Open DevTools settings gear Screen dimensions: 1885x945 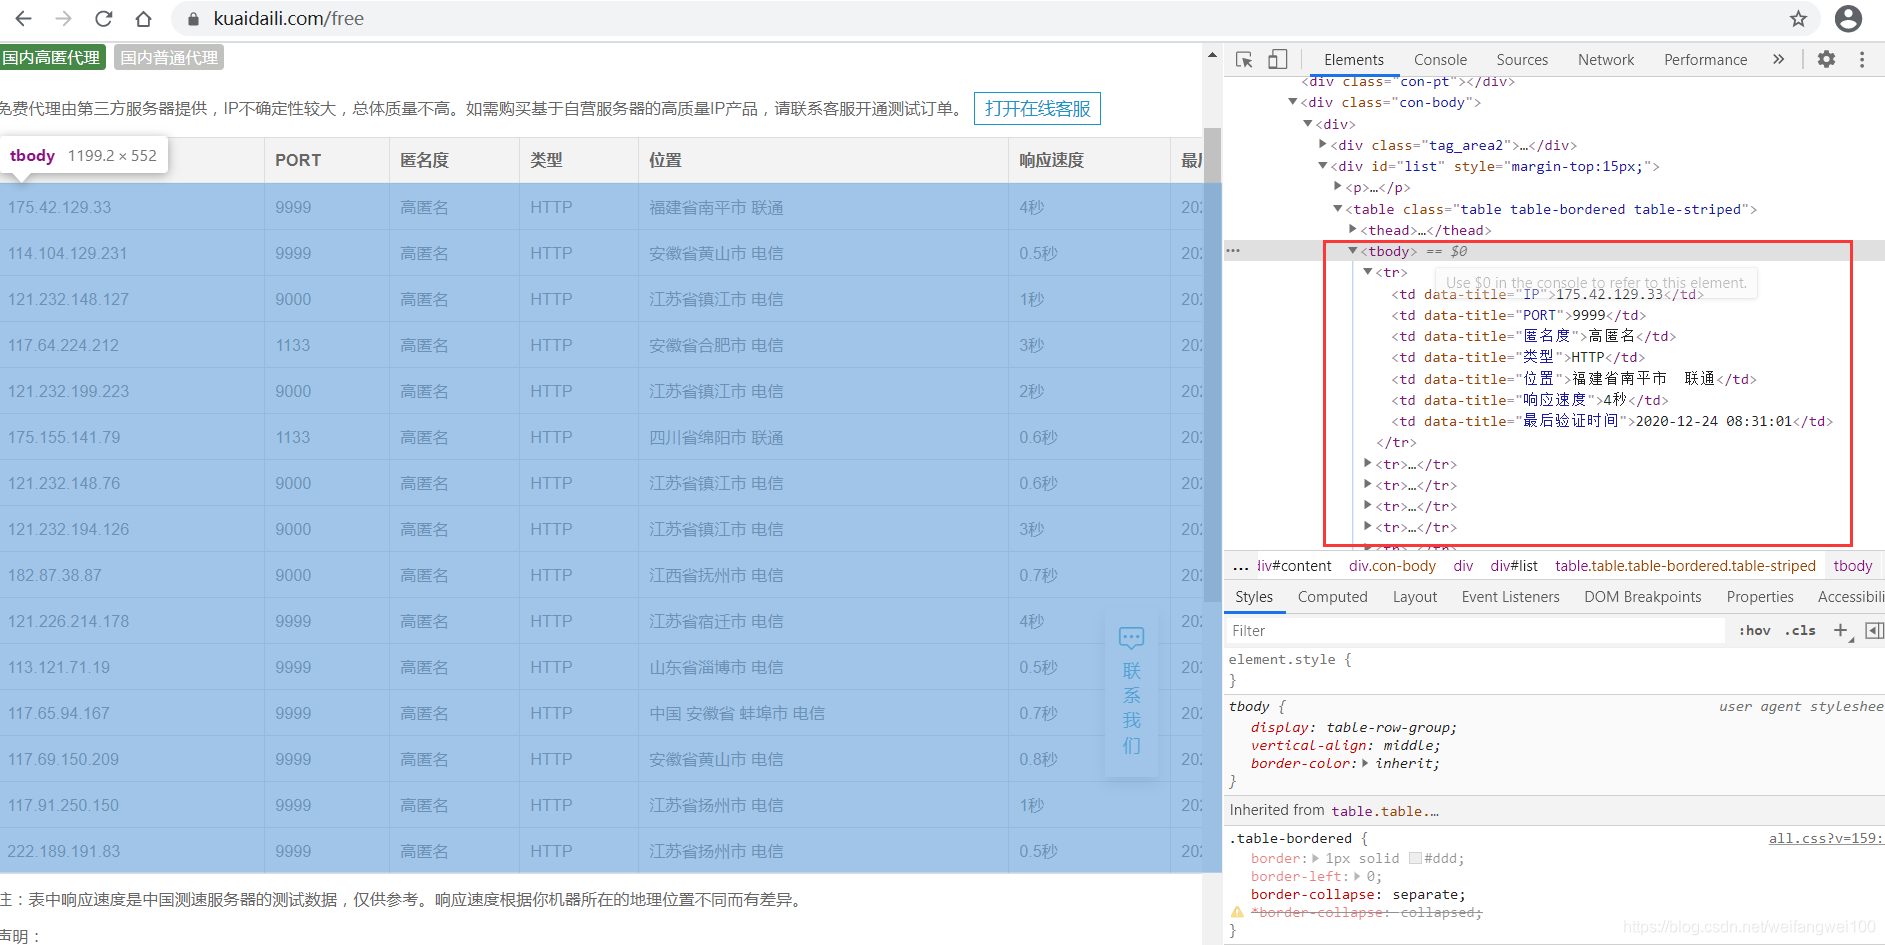tap(1826, 59)
